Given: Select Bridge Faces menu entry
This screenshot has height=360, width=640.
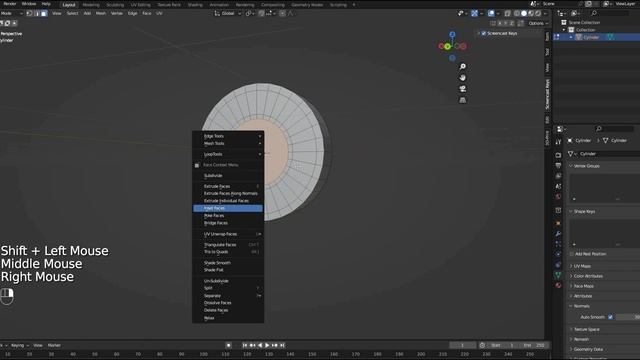Looking at the screenshot, I should click(x=228, y=223).
